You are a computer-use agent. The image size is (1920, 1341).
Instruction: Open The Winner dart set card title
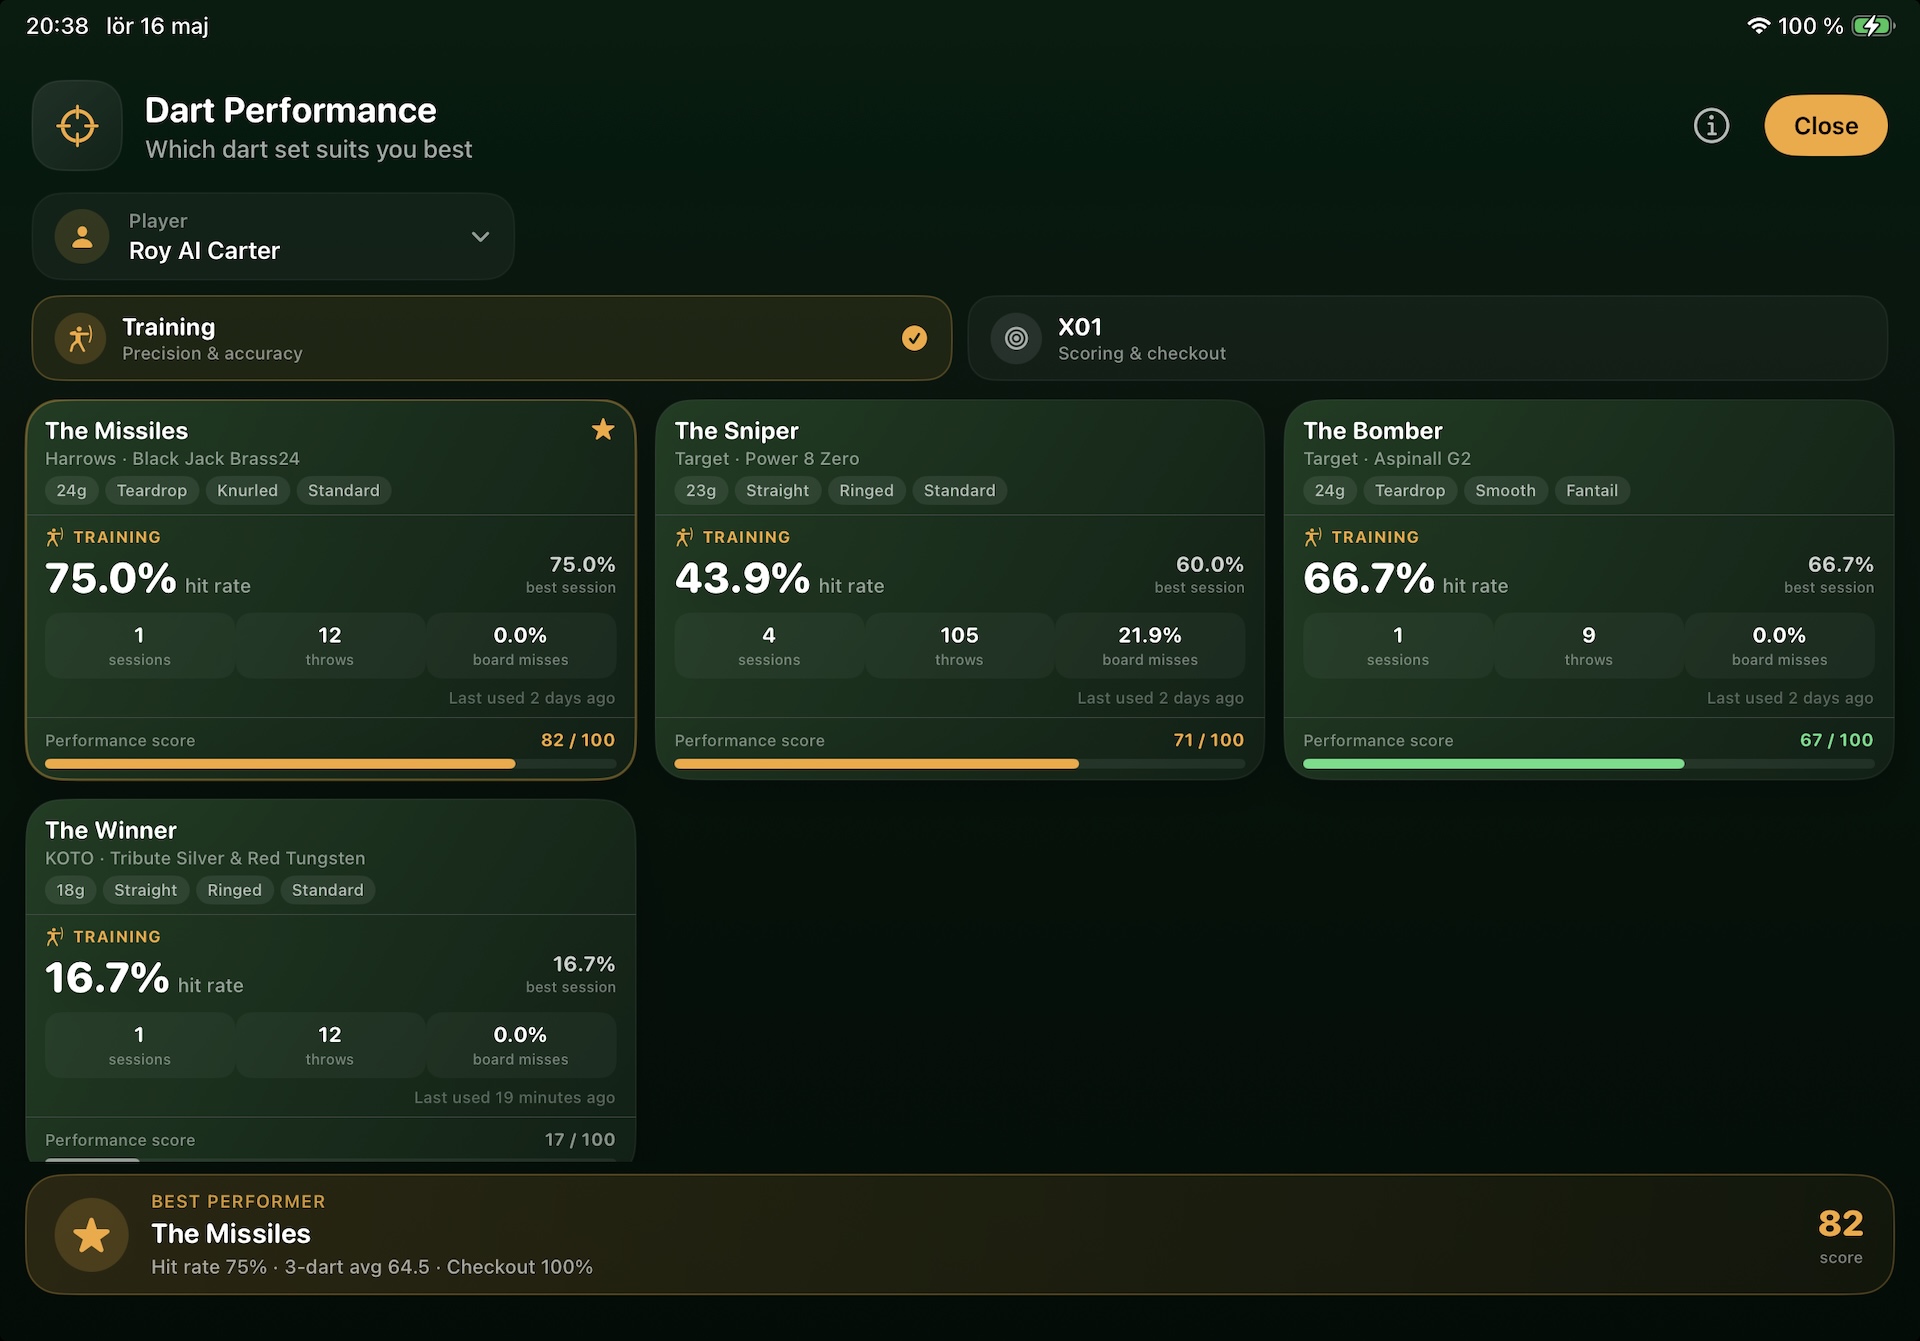point(110,831)
